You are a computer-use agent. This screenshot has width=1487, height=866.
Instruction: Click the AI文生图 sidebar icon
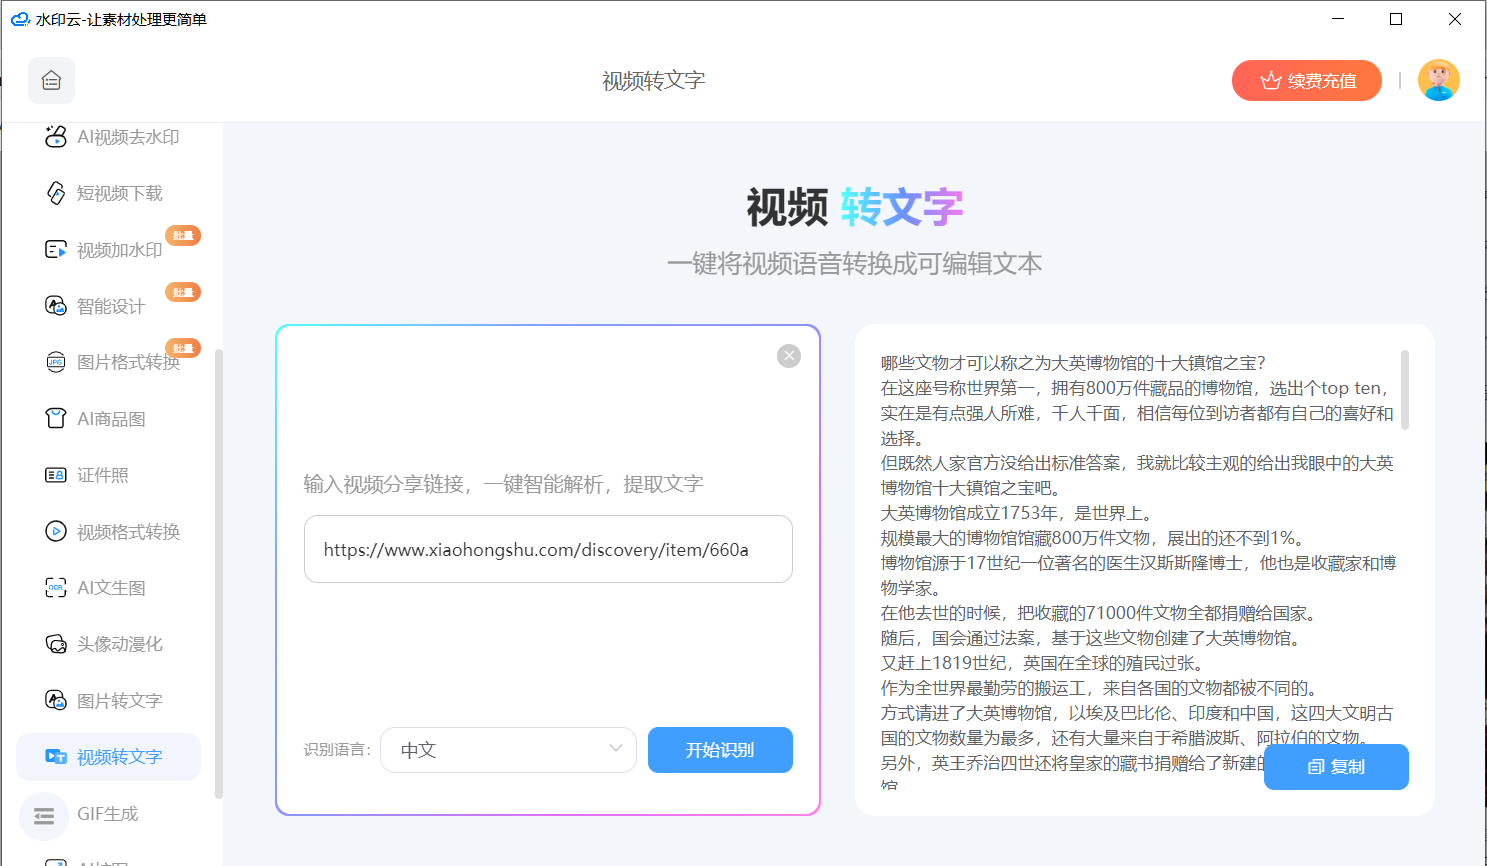tap(56, 588)
